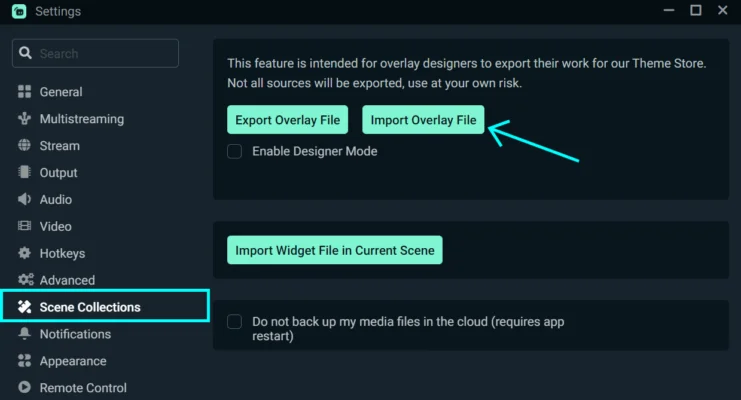
Task: Click the Audio speaker icon
Action: tap(25, 200)
